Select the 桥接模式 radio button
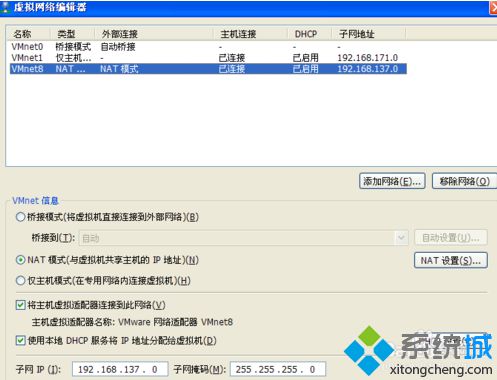Viewport: 497px width, 380px height. (20, 217)
